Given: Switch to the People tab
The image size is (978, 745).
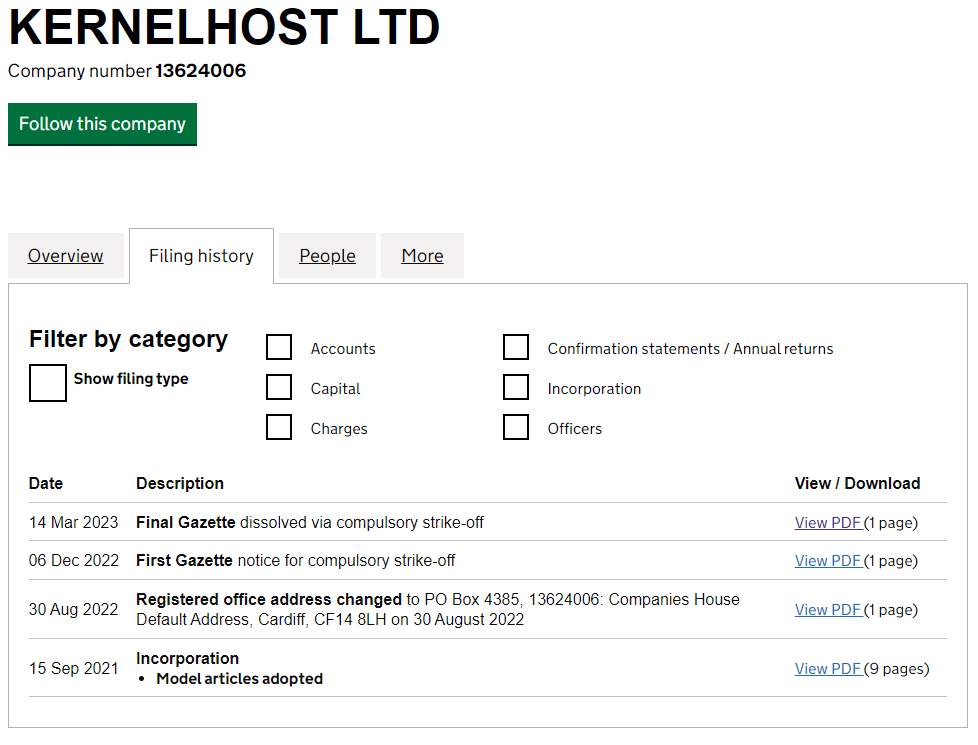Looking at the screenshot, I should tap(327, 256).
